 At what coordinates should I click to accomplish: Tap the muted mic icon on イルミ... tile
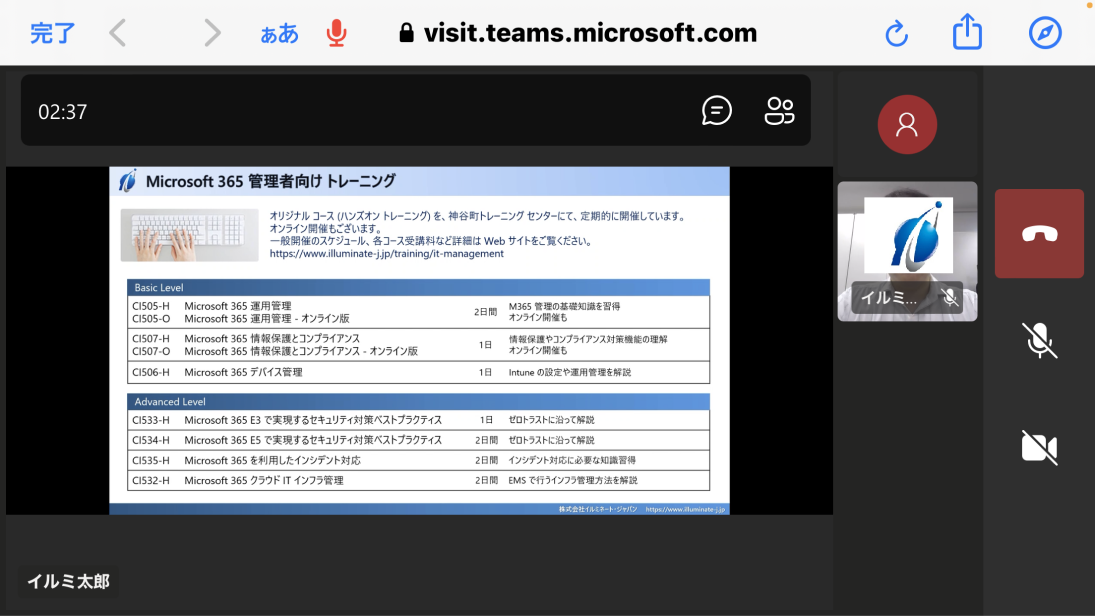coord(949,298)
